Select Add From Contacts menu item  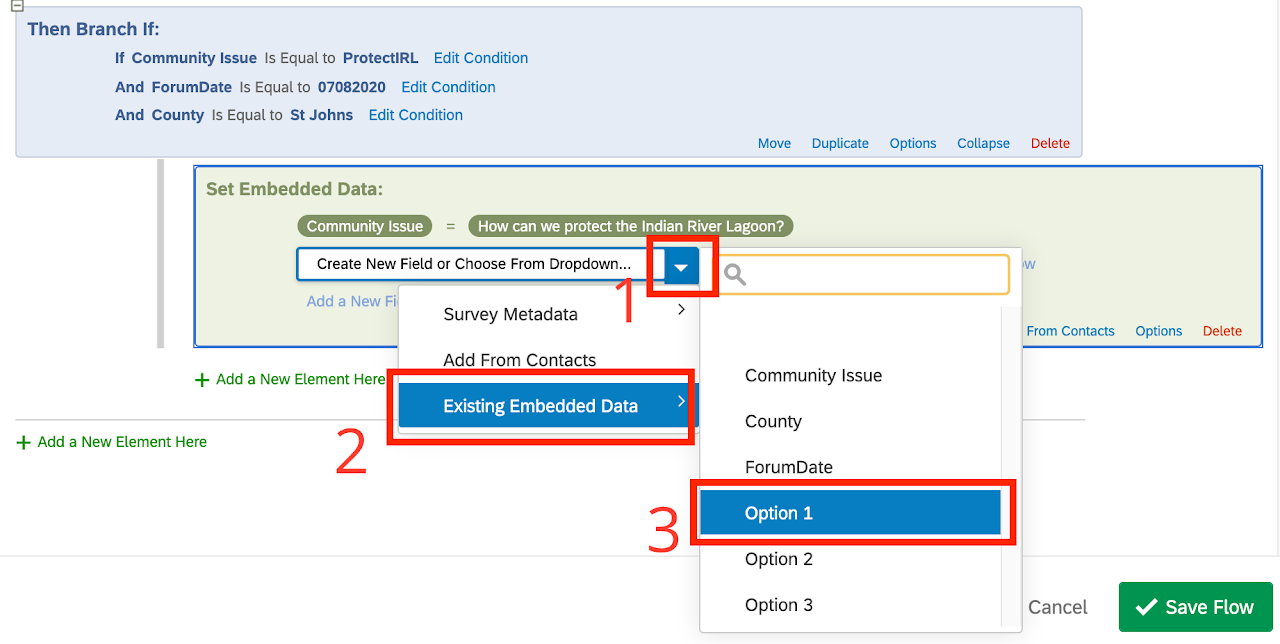point(519,360)
